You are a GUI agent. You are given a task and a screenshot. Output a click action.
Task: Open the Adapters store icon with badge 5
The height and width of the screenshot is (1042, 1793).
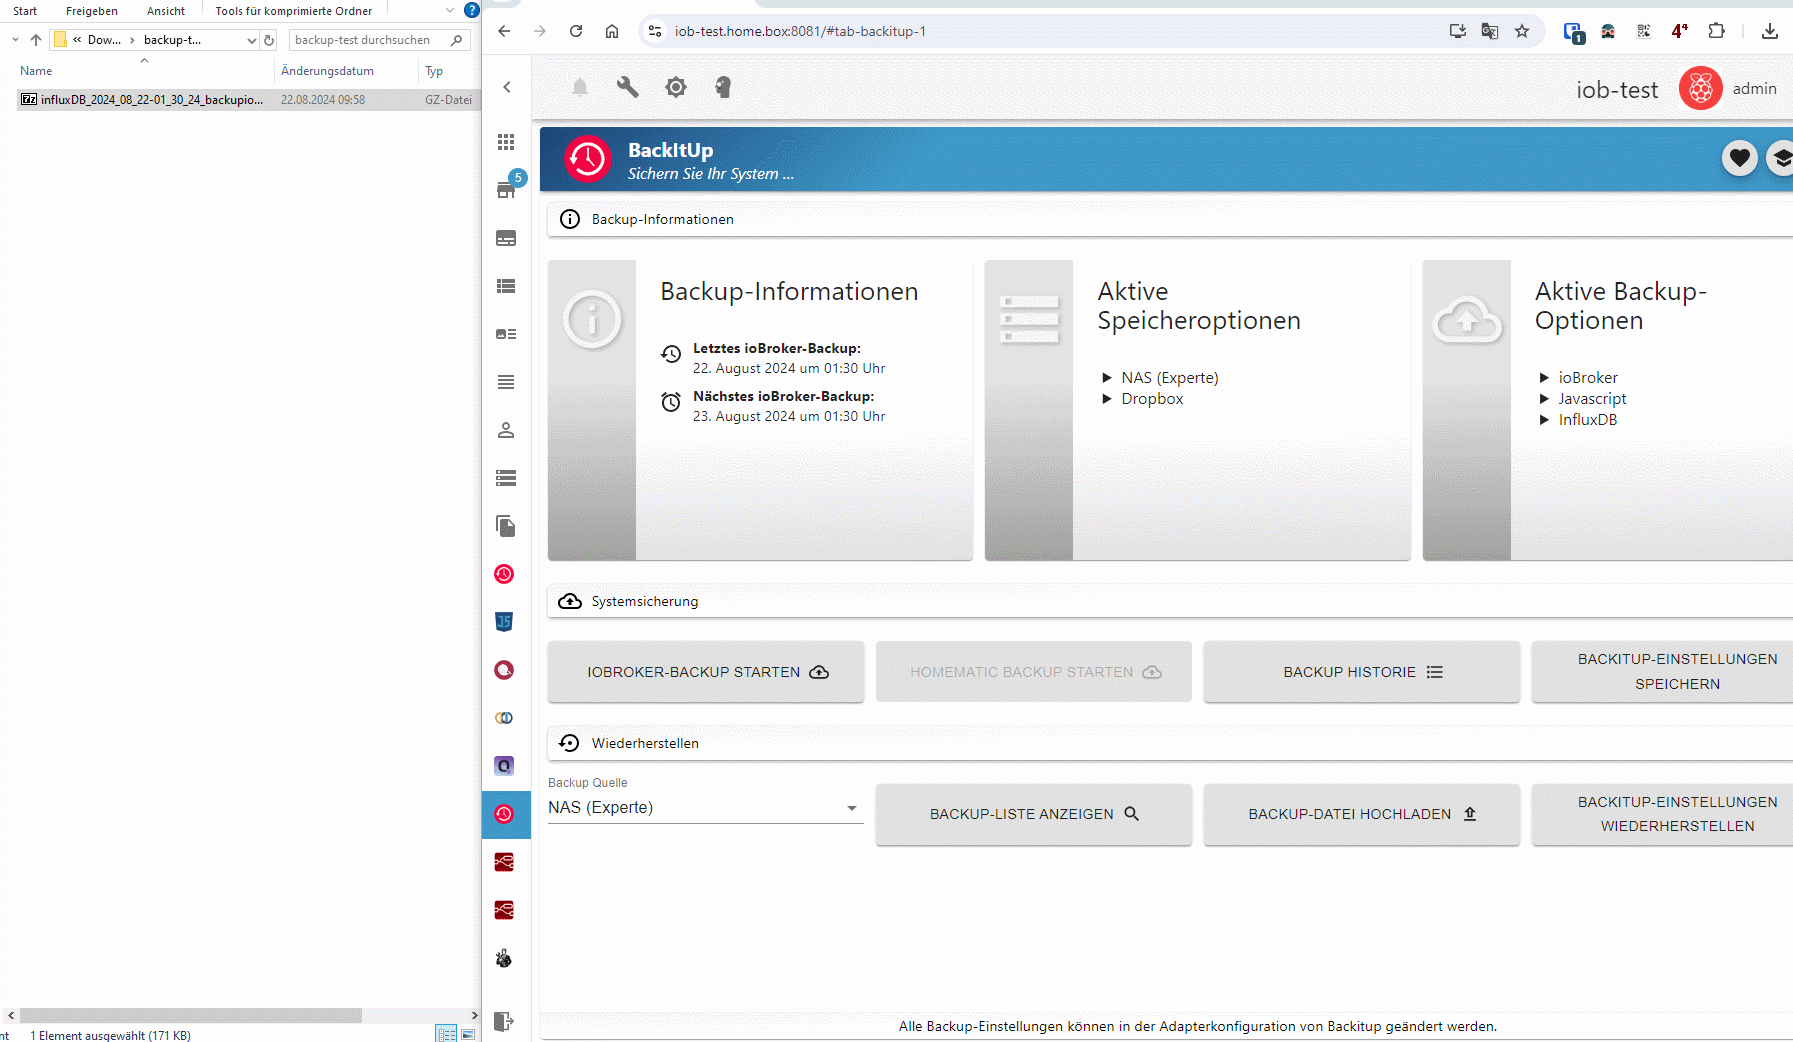[x=508, y=187]
